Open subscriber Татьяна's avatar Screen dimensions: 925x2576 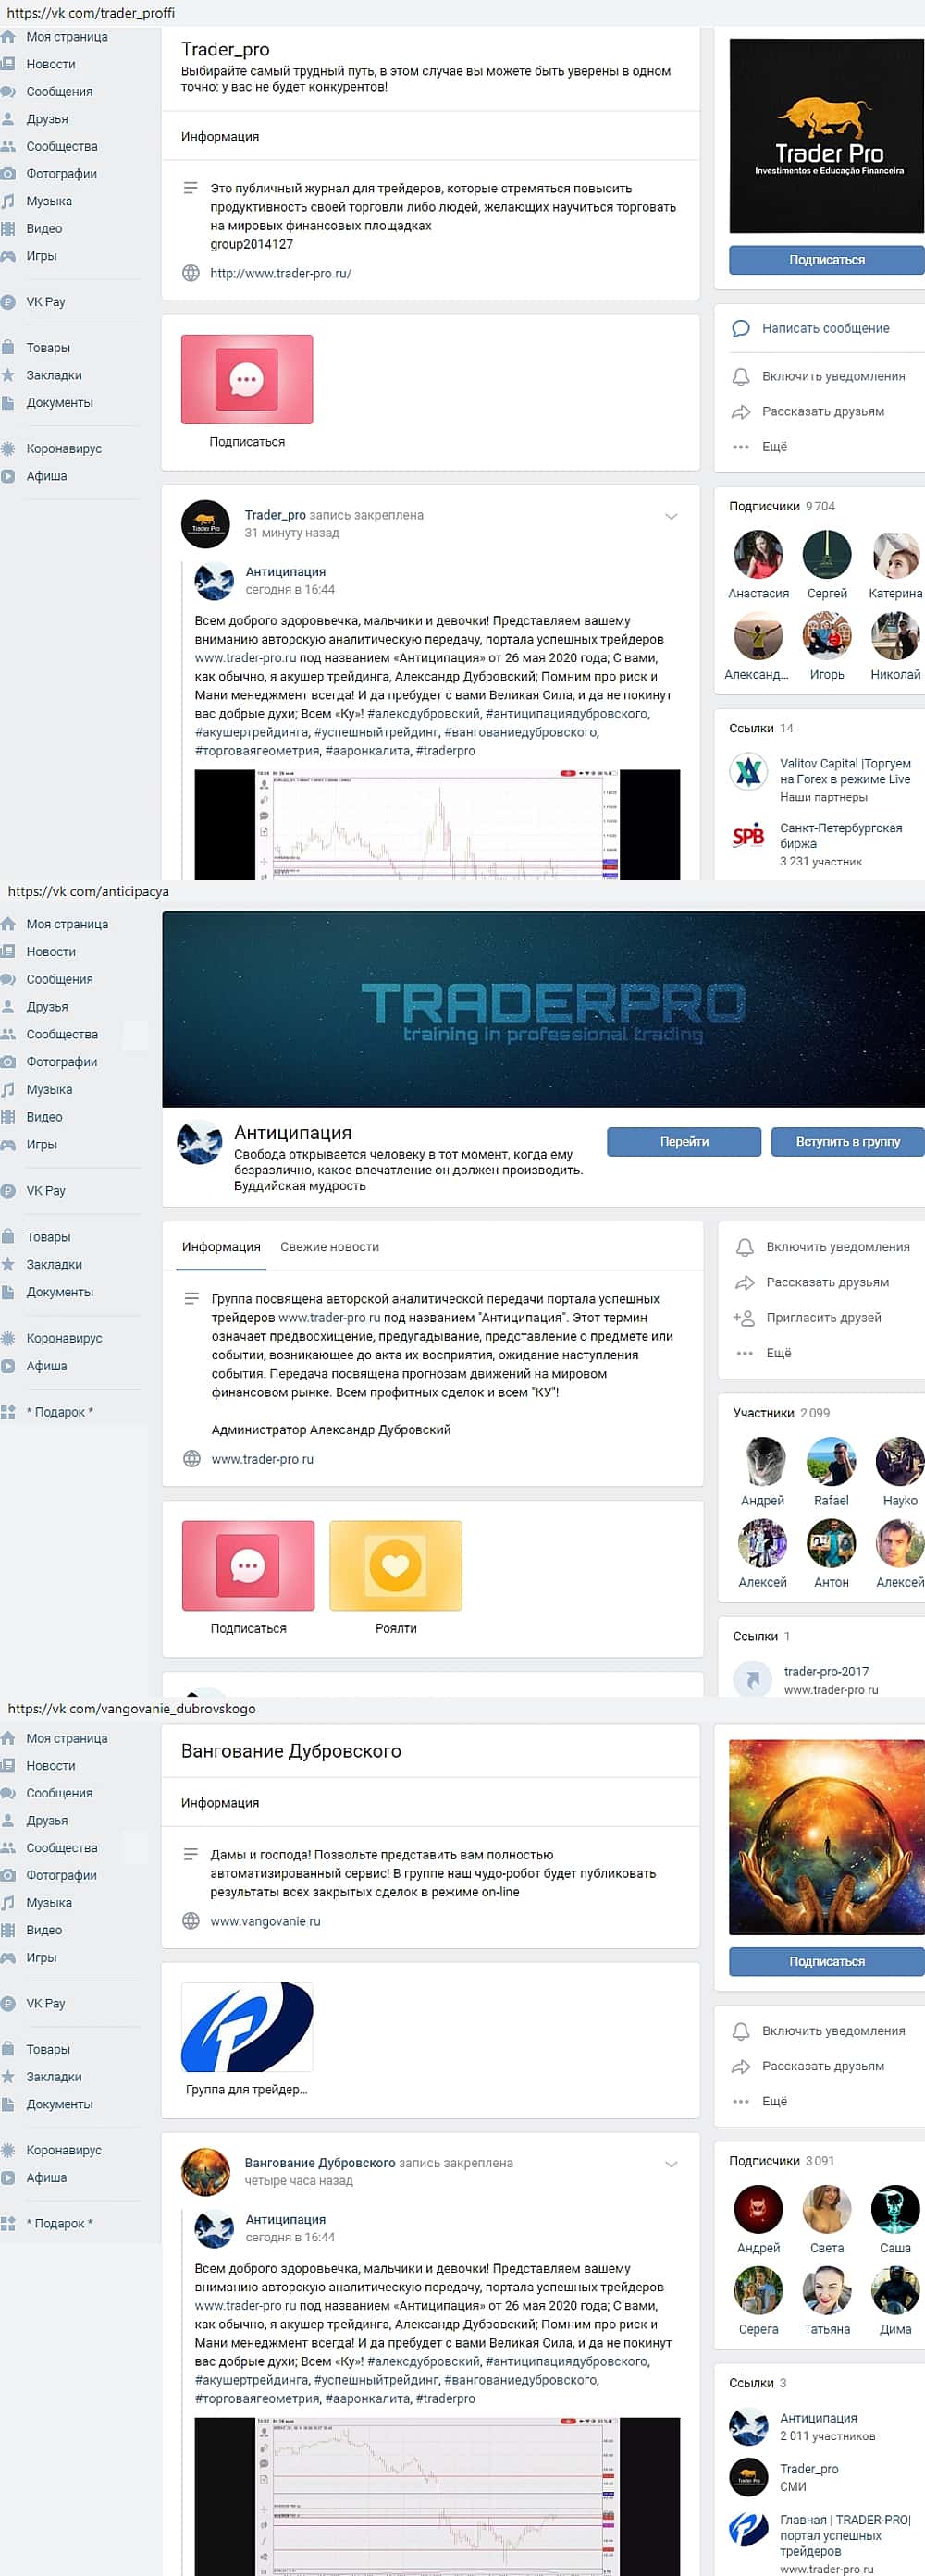click(827, 2289)
